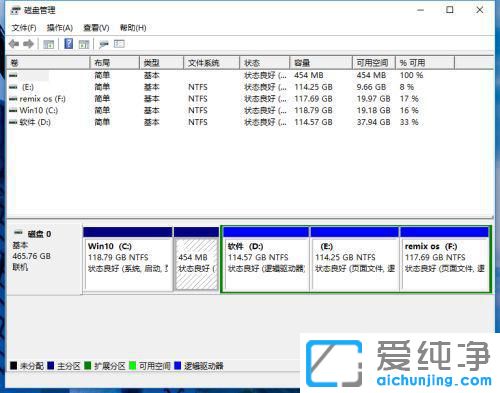The image size is (500, 393).
Task: Select the Win10 (C:) partition block
Action: point(128,259)
